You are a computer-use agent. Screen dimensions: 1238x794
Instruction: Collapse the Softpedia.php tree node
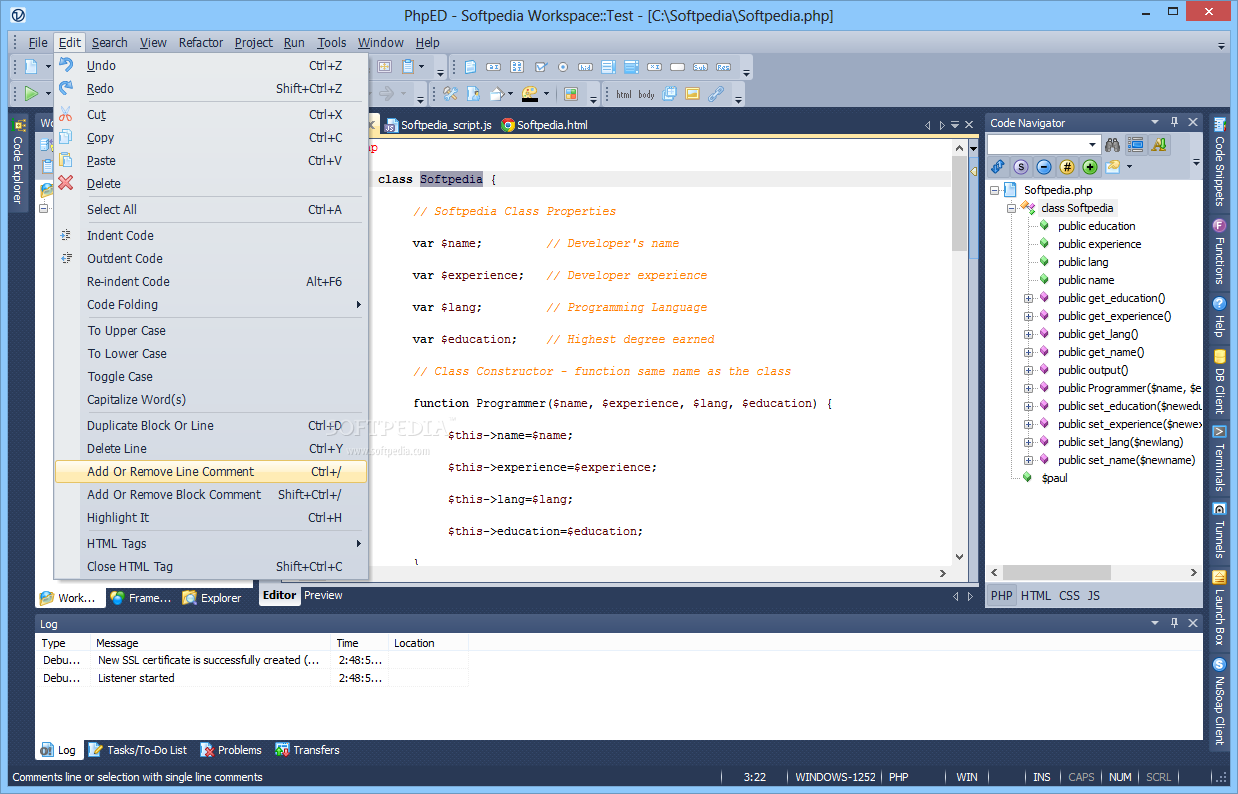pyautogui.click(x=995, y=190)
